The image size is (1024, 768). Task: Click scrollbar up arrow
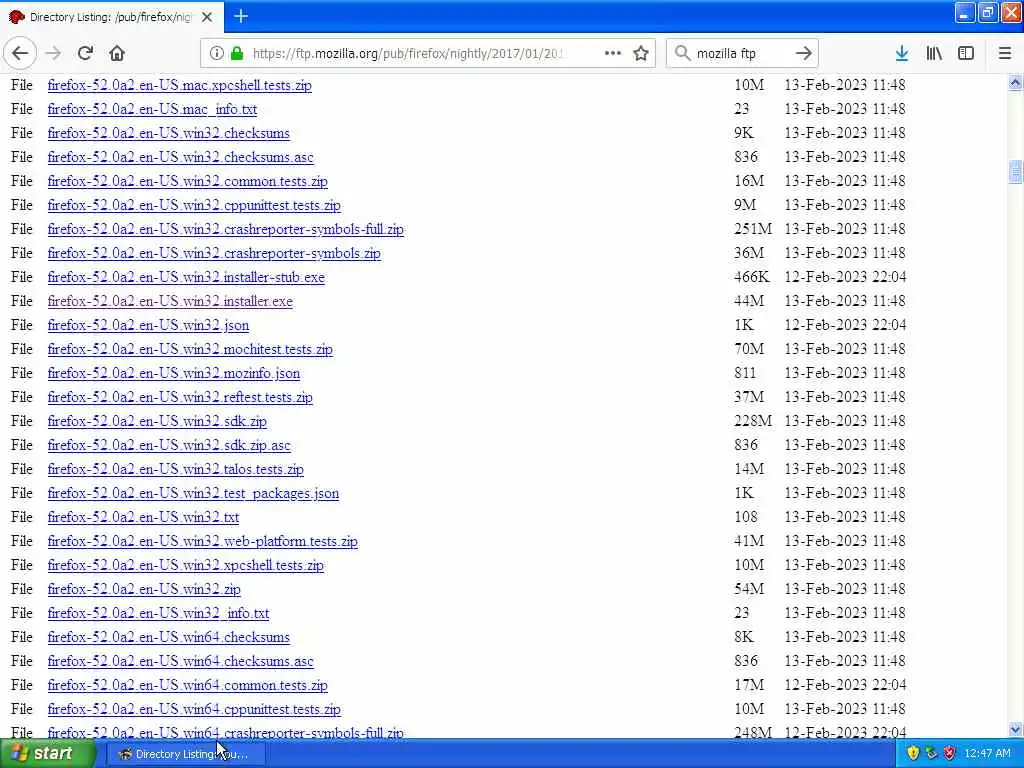click(1015, 82)
